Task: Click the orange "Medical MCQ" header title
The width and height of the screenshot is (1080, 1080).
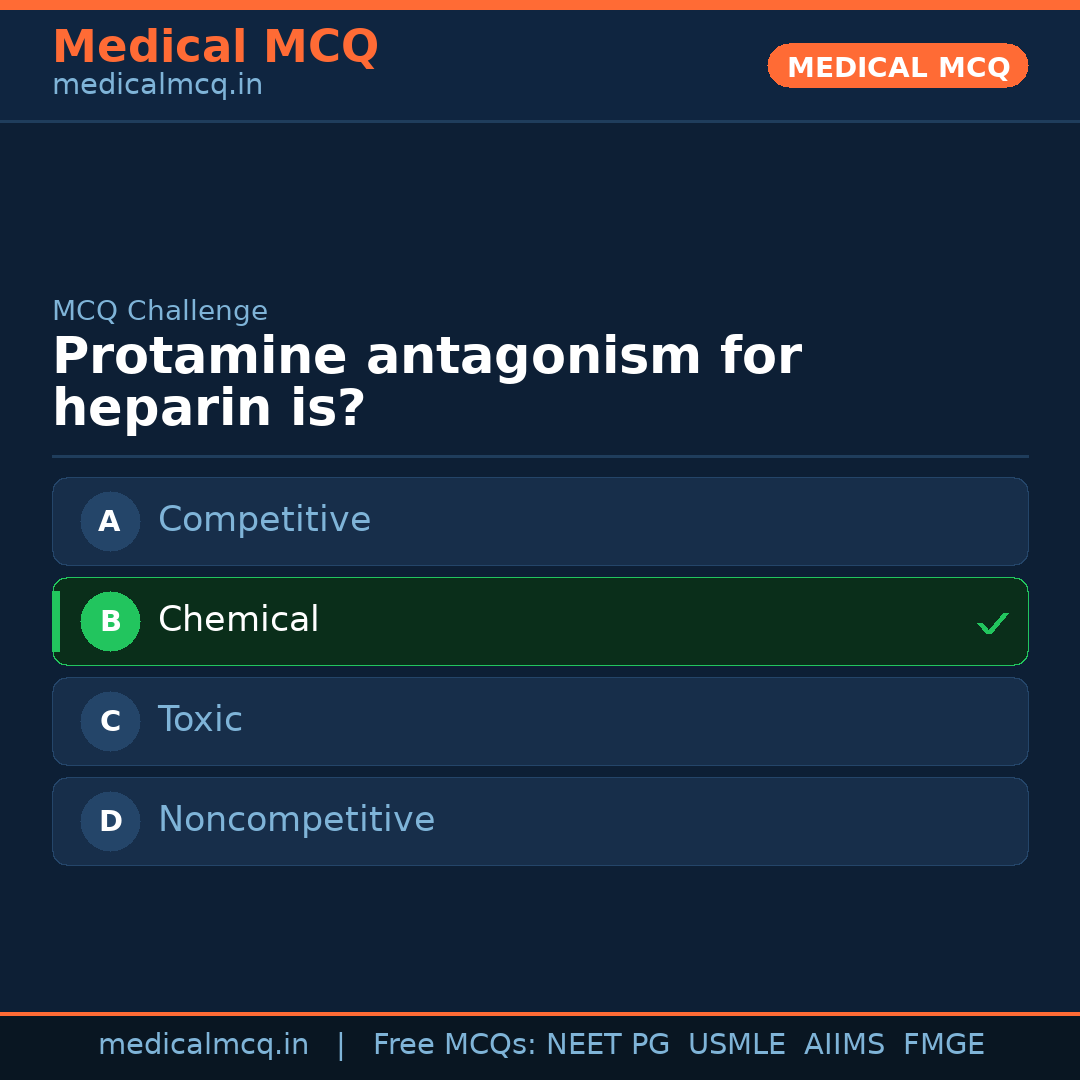Action: pos(215,47)
